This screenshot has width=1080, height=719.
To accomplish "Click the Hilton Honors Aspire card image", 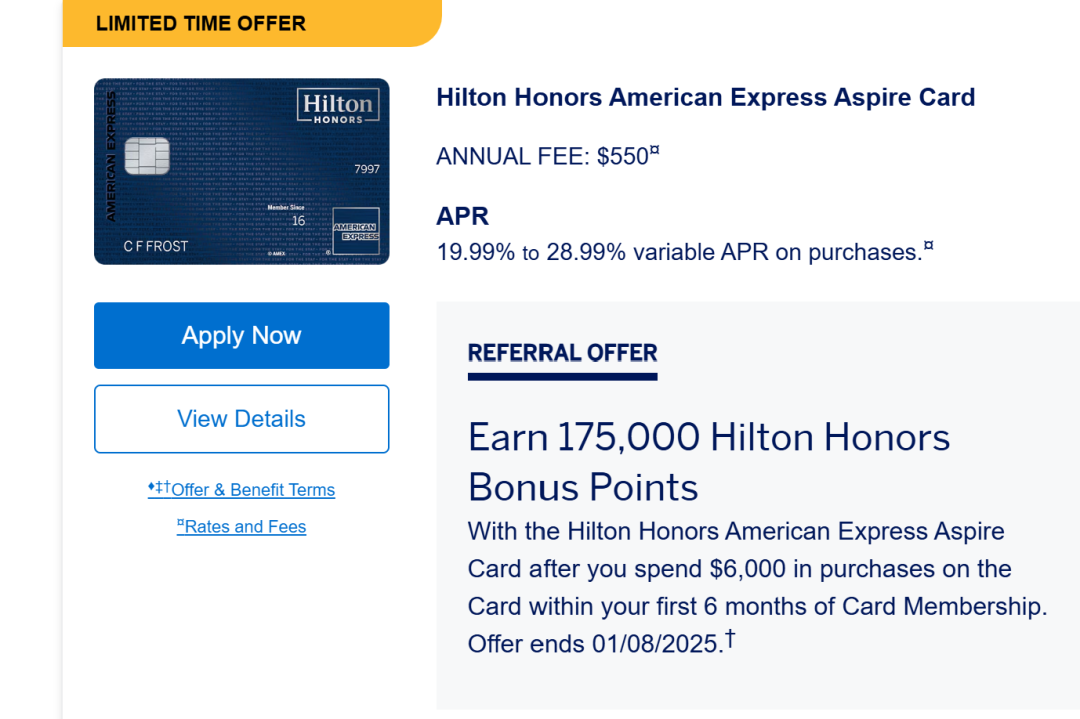I will [x=242, y=171].
